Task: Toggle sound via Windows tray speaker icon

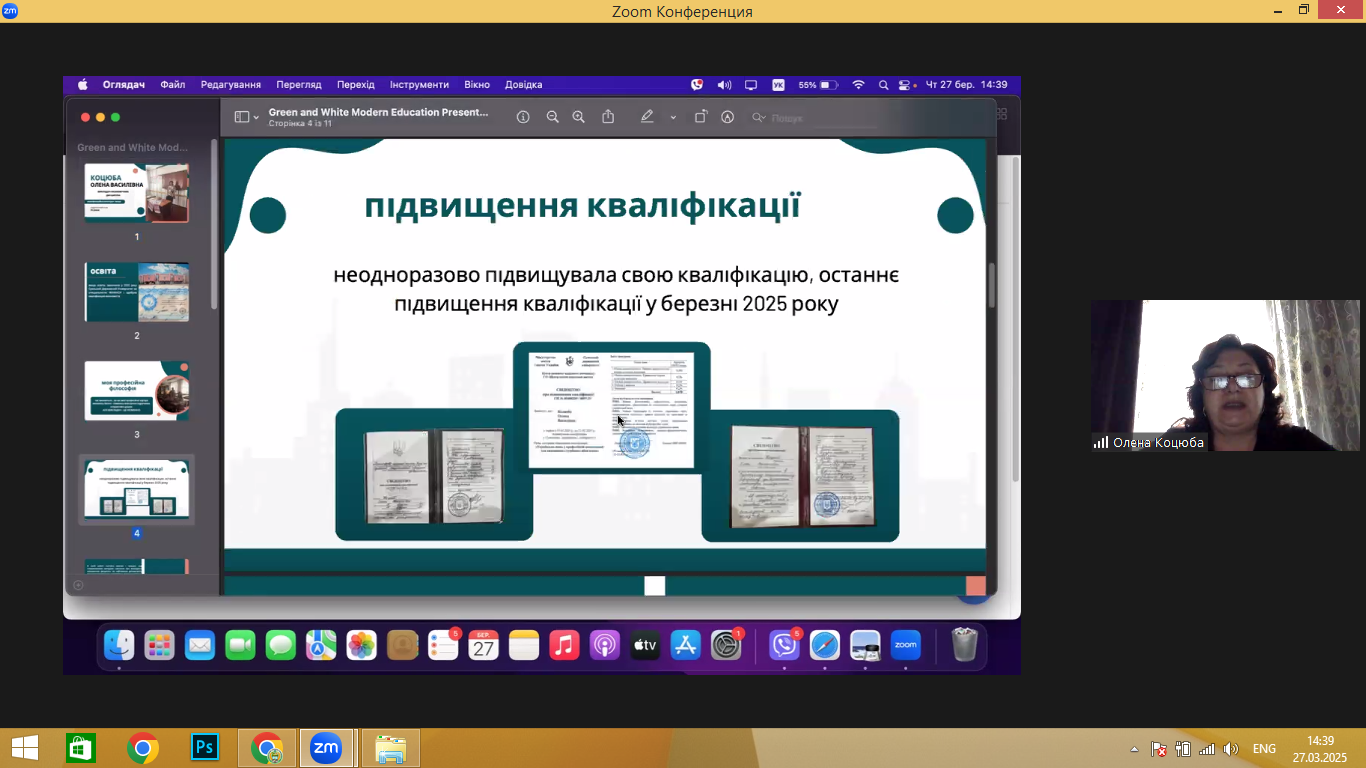Action: pos(1231,749)
